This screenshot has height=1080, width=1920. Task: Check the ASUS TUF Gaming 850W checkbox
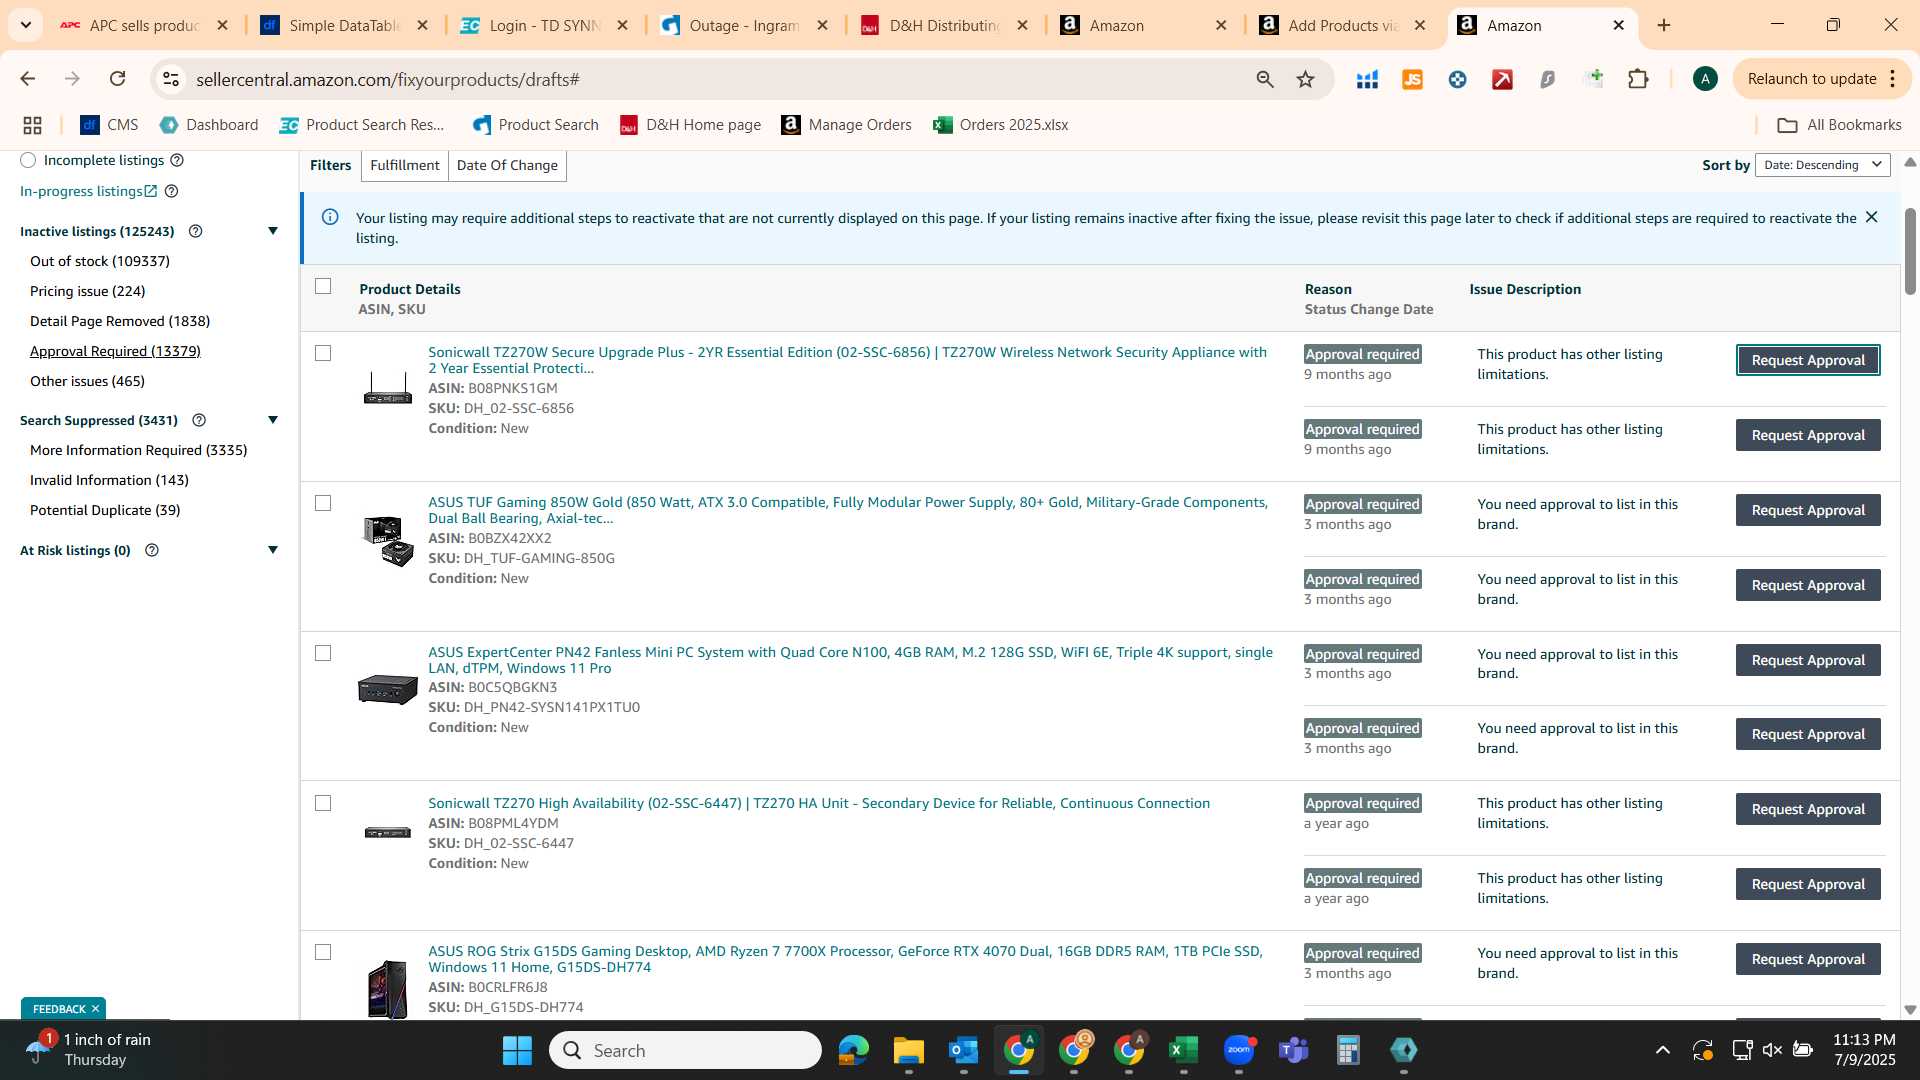click(323, 503)
